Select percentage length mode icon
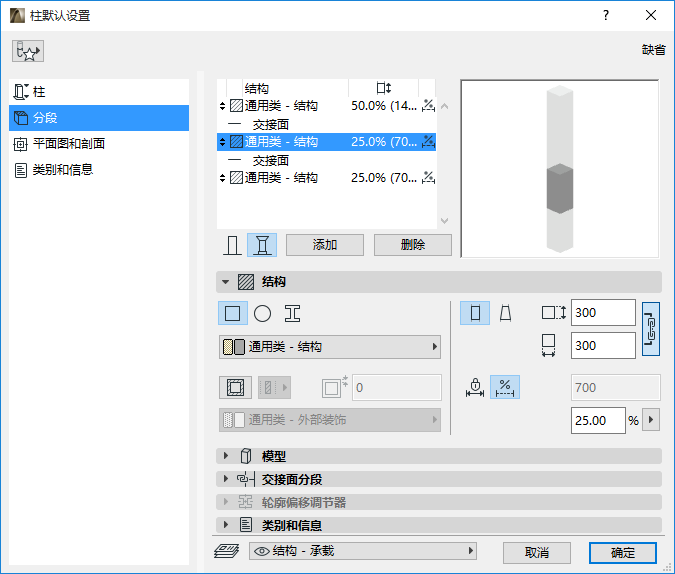This screenshot has width=675, height=574. (505, 387)
